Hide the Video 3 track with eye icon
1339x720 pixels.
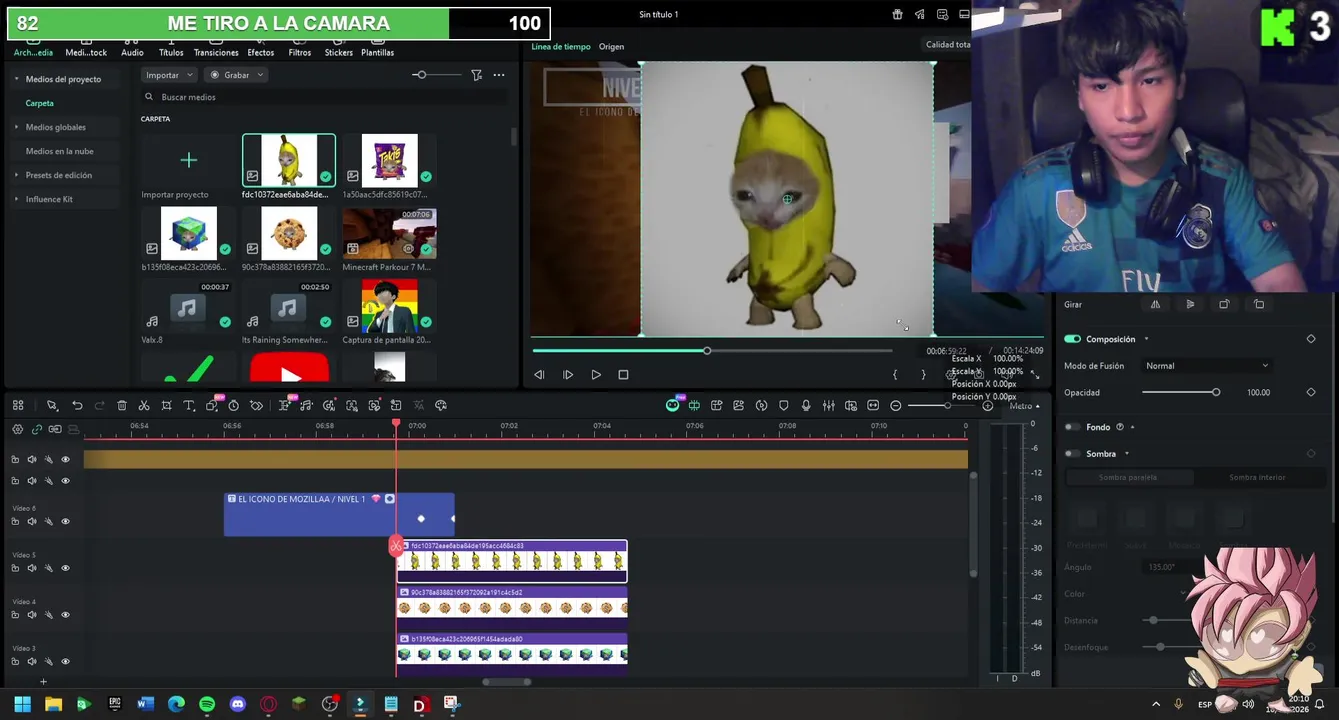66,662
